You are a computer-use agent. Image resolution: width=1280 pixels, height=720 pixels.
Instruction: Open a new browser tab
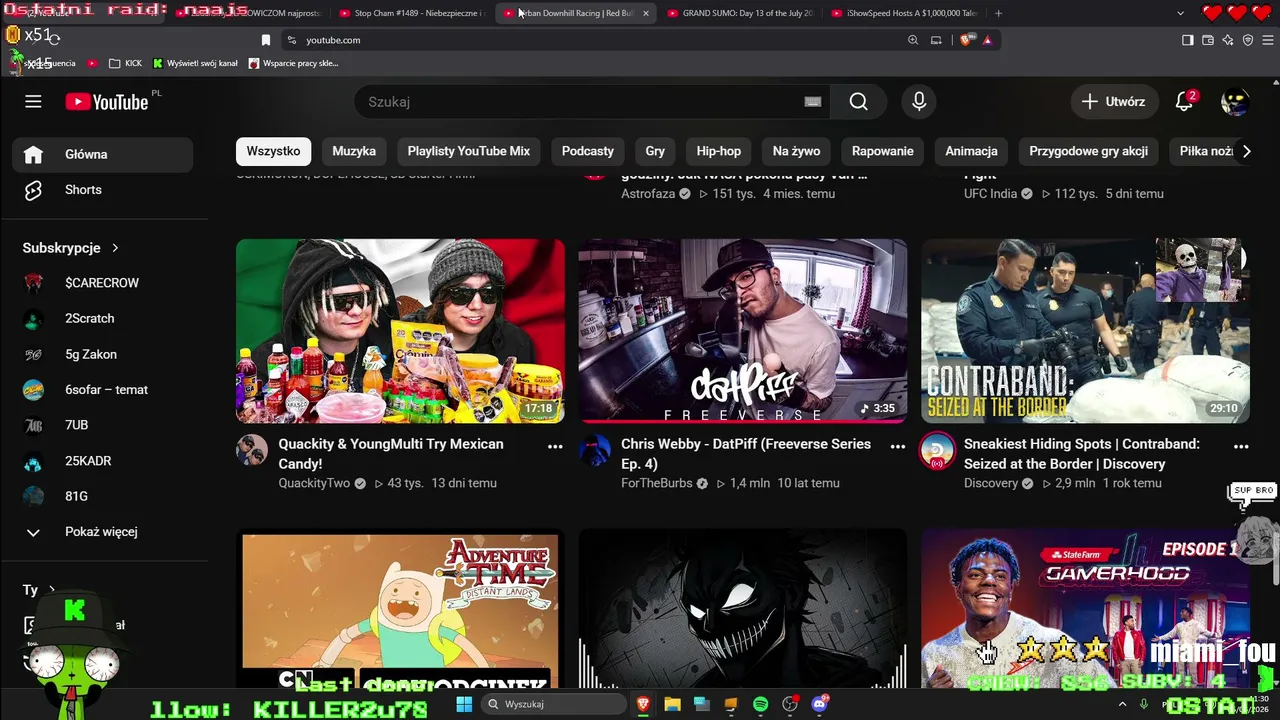coord(998,13)
